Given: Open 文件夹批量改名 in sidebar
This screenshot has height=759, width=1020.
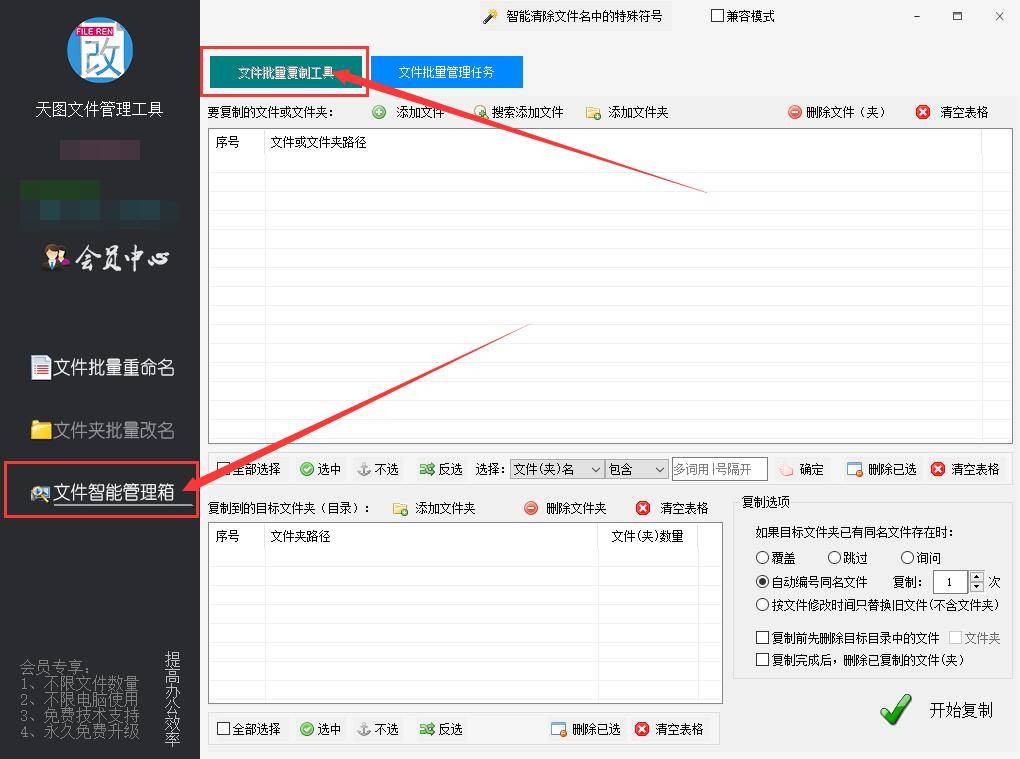Looking at the screenshot, I should (103, 430).
